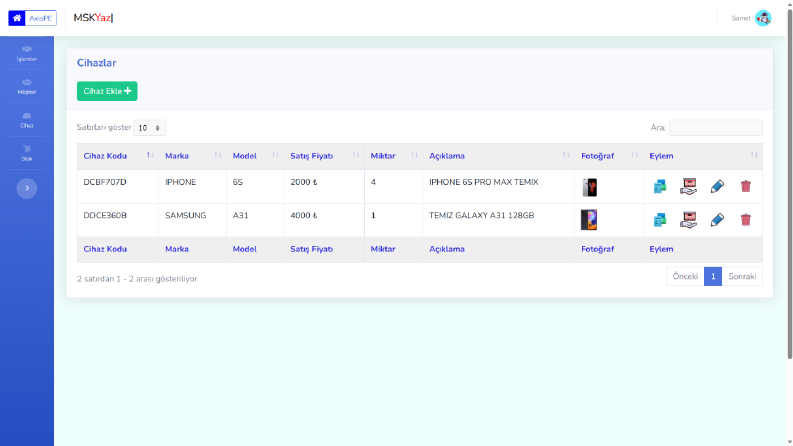Click the Cihazlar page heading
793x446 pixels.
pos(96,63)
